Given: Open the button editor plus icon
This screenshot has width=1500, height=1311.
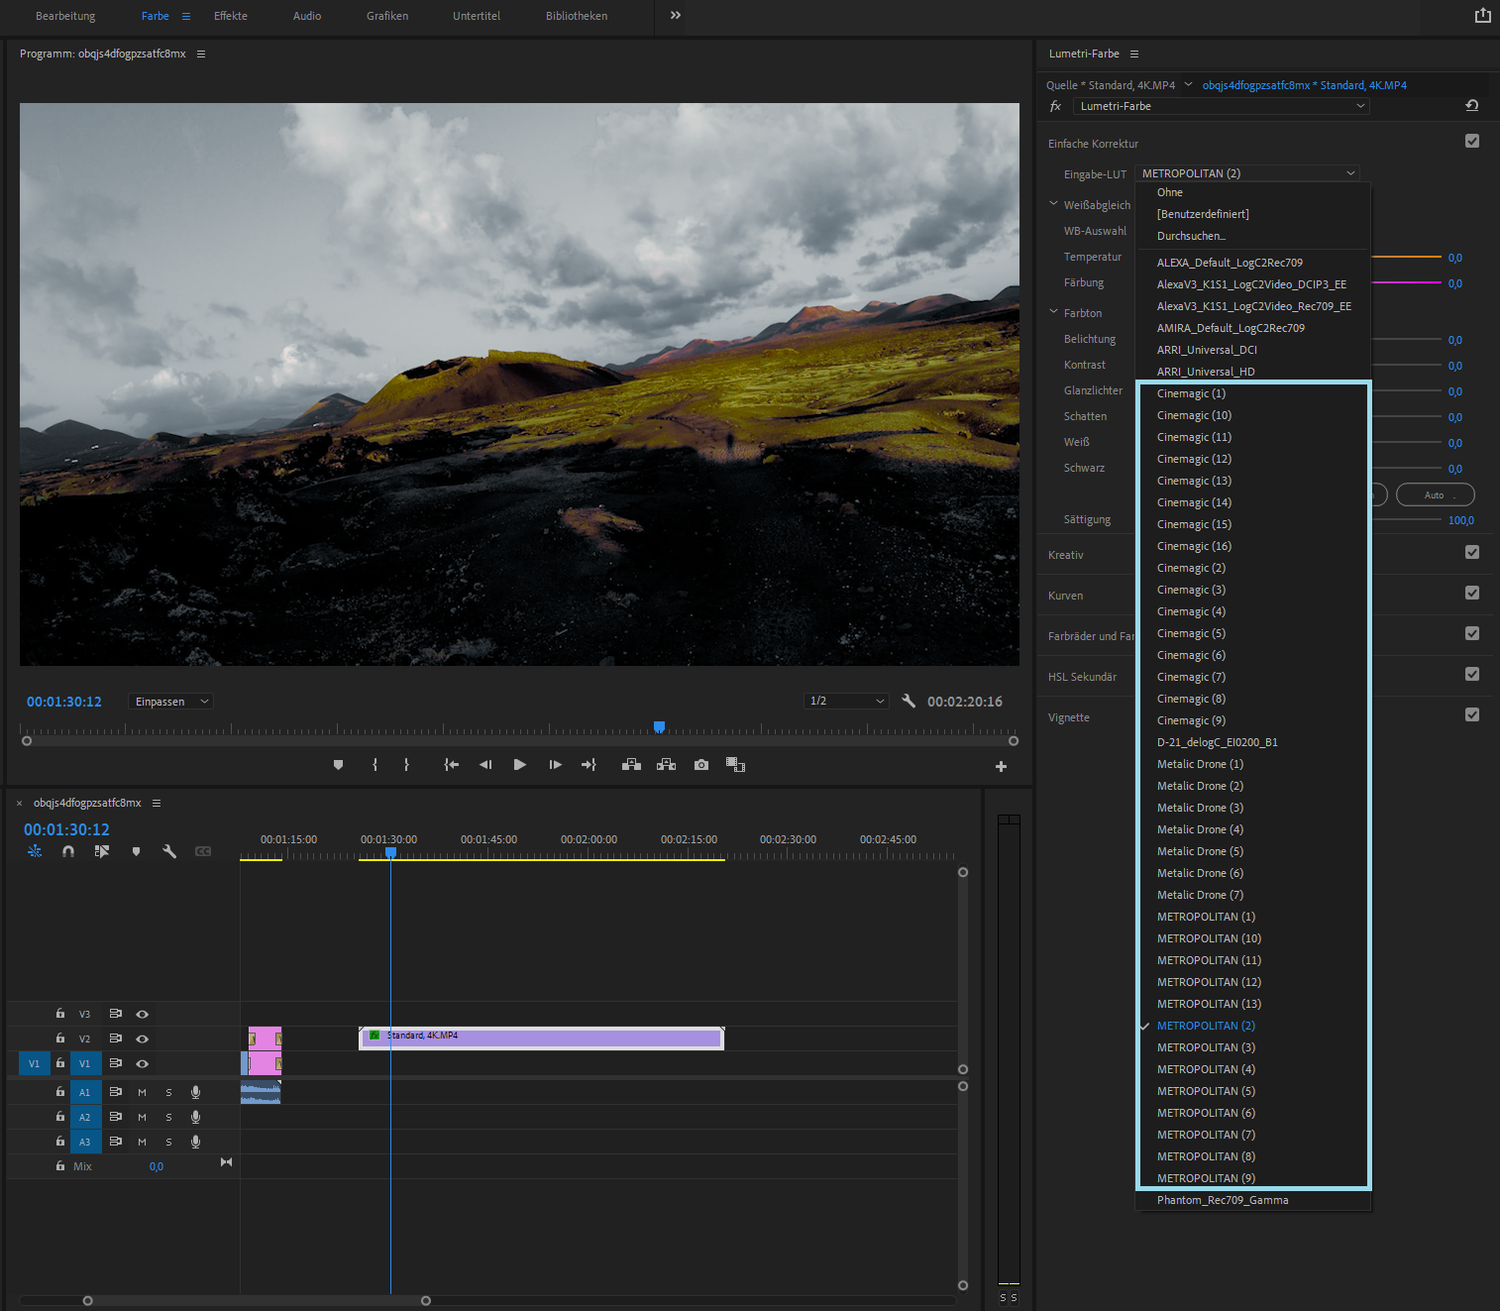Looking at the screenshot, I should click(1000, 766).
